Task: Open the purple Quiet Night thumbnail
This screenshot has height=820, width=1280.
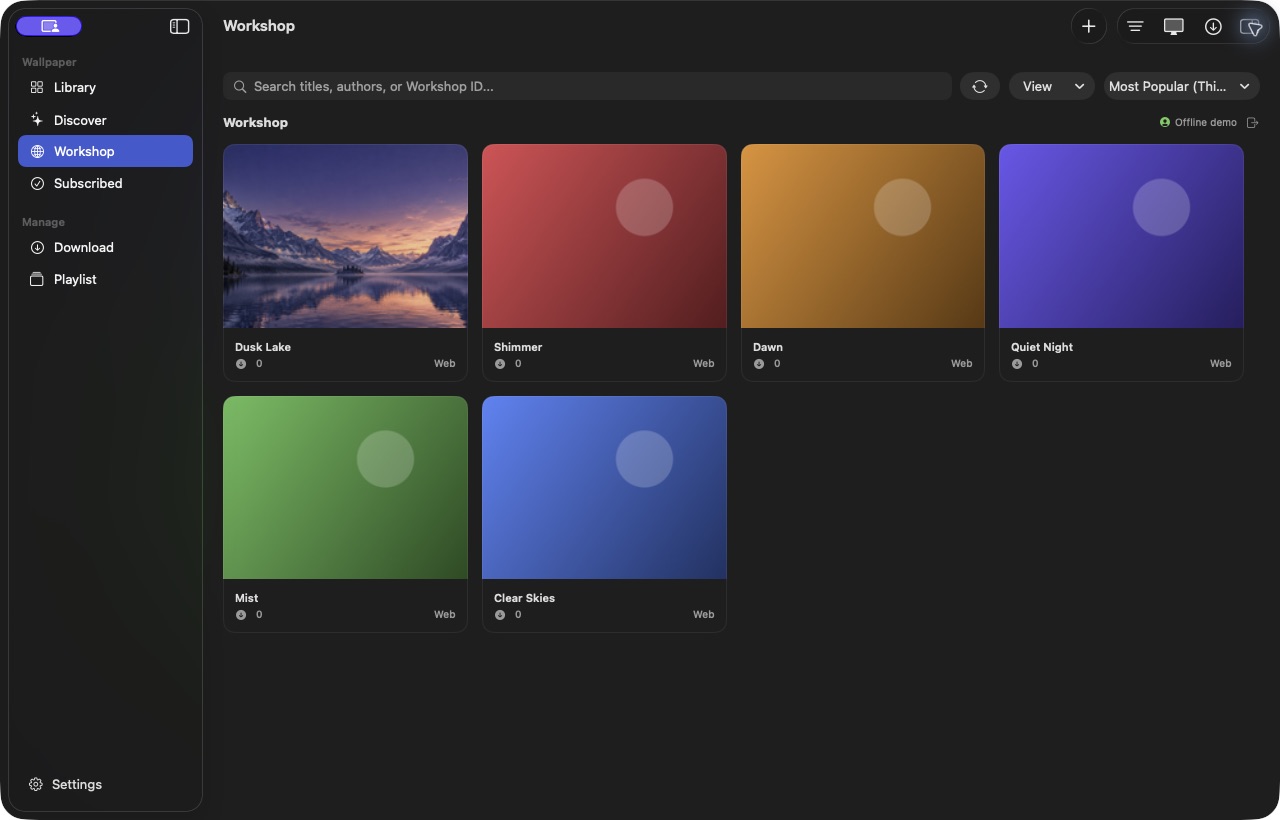Action: coord(1121,236)
